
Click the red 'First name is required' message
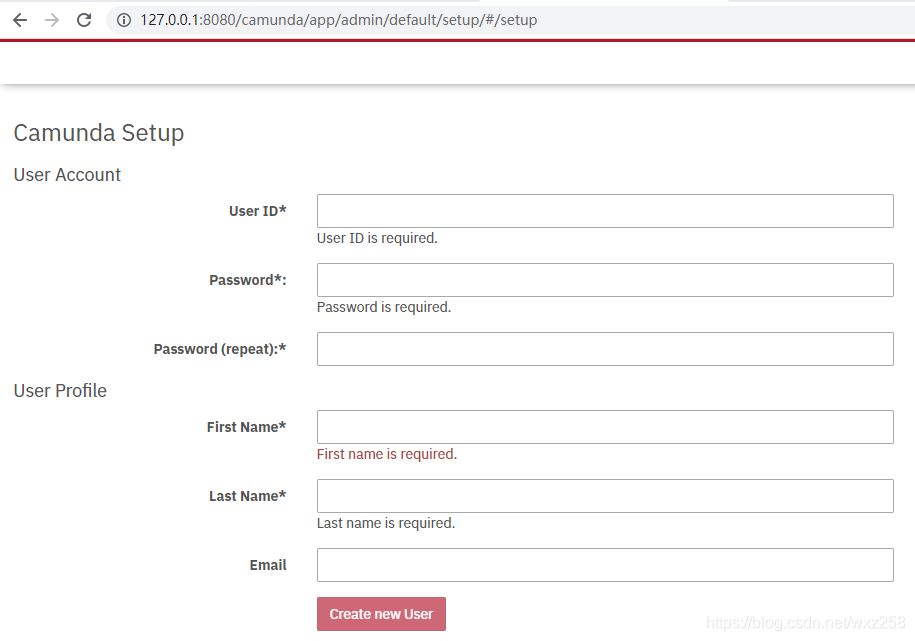click(x=387, y=454)
